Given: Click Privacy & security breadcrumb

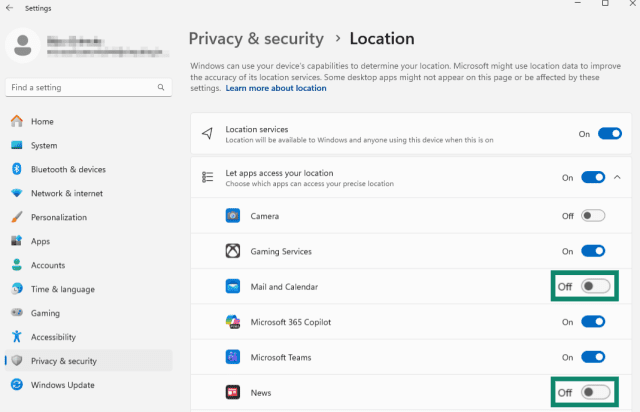Looking at the screenshot, I should point(256,39).
